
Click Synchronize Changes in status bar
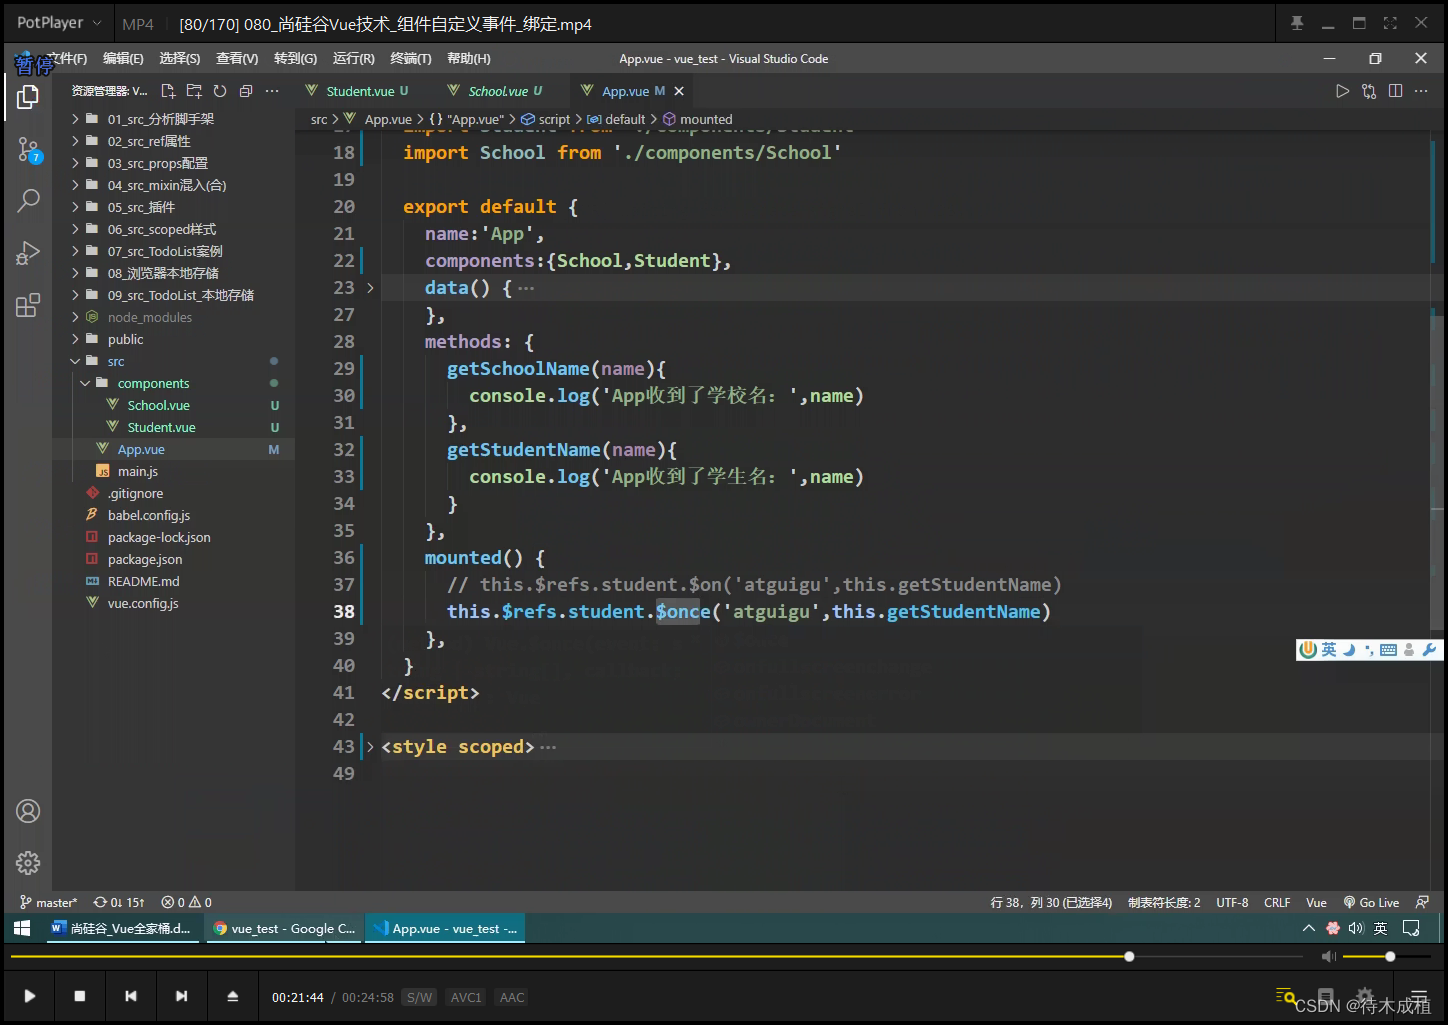tap(119, 902)
